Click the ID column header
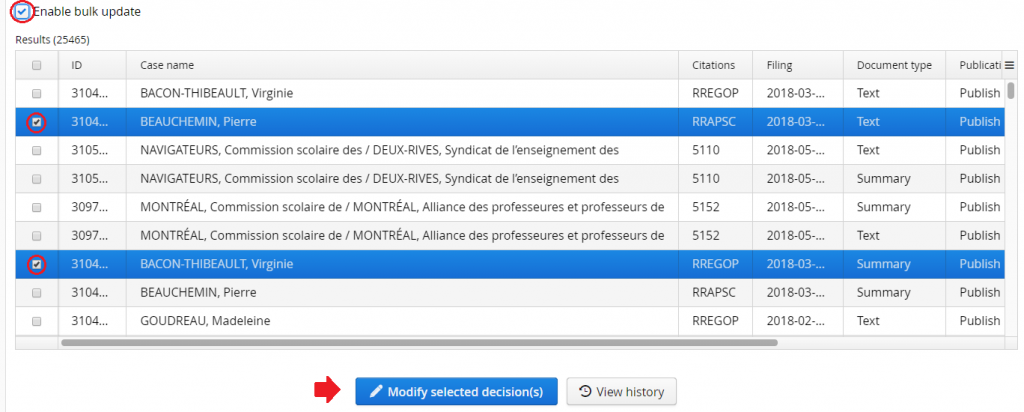The image size is (1024, 412). pos(77,65)
